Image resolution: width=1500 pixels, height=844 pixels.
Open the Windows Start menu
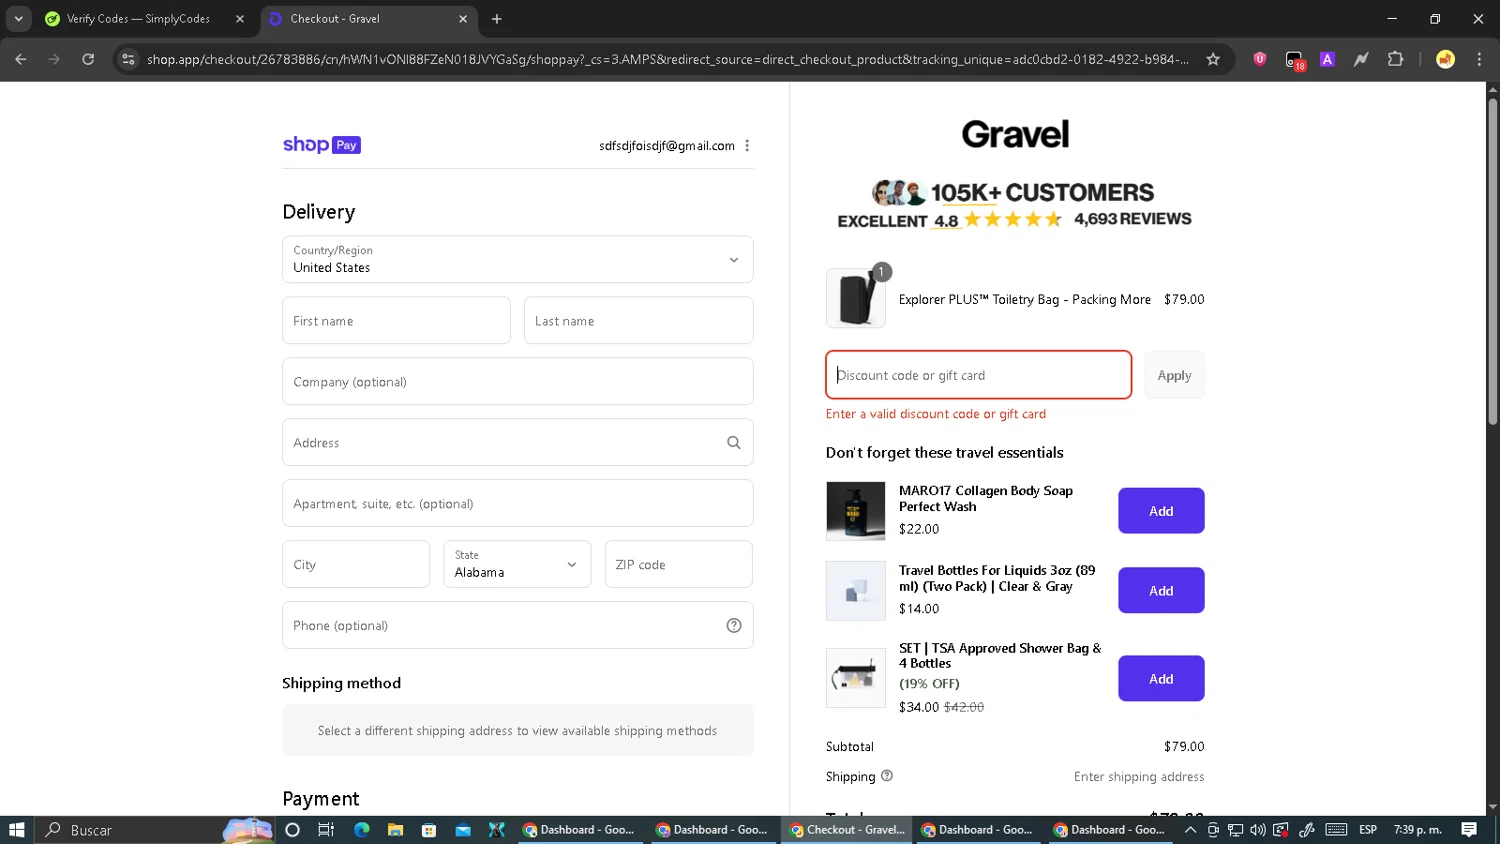point(16,830)
